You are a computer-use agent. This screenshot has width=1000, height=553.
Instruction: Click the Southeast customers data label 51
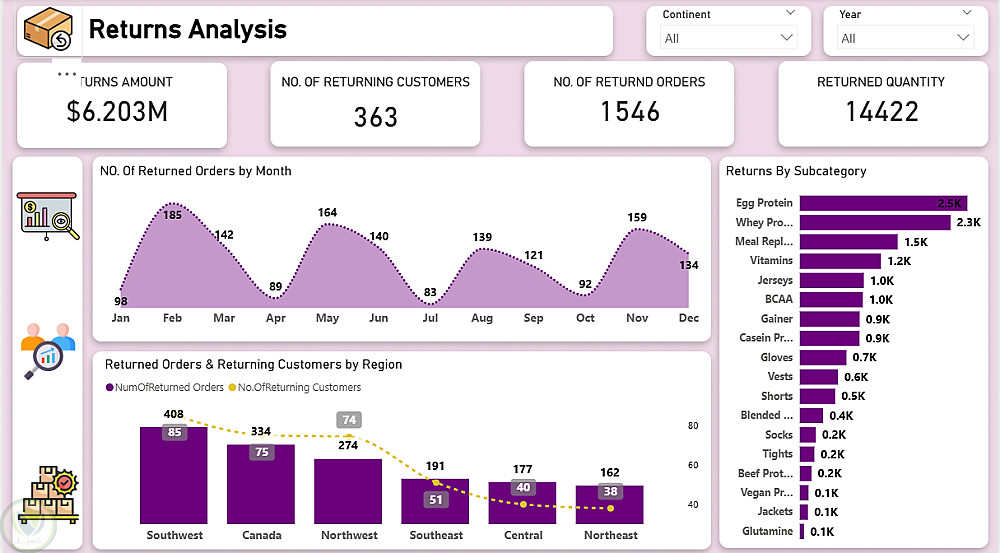(x=436, y=499)
